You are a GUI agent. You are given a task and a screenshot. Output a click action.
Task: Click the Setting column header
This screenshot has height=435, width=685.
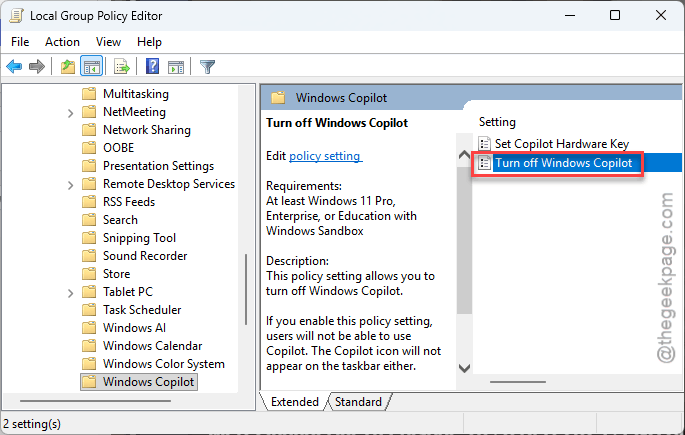tap(497, 122)
